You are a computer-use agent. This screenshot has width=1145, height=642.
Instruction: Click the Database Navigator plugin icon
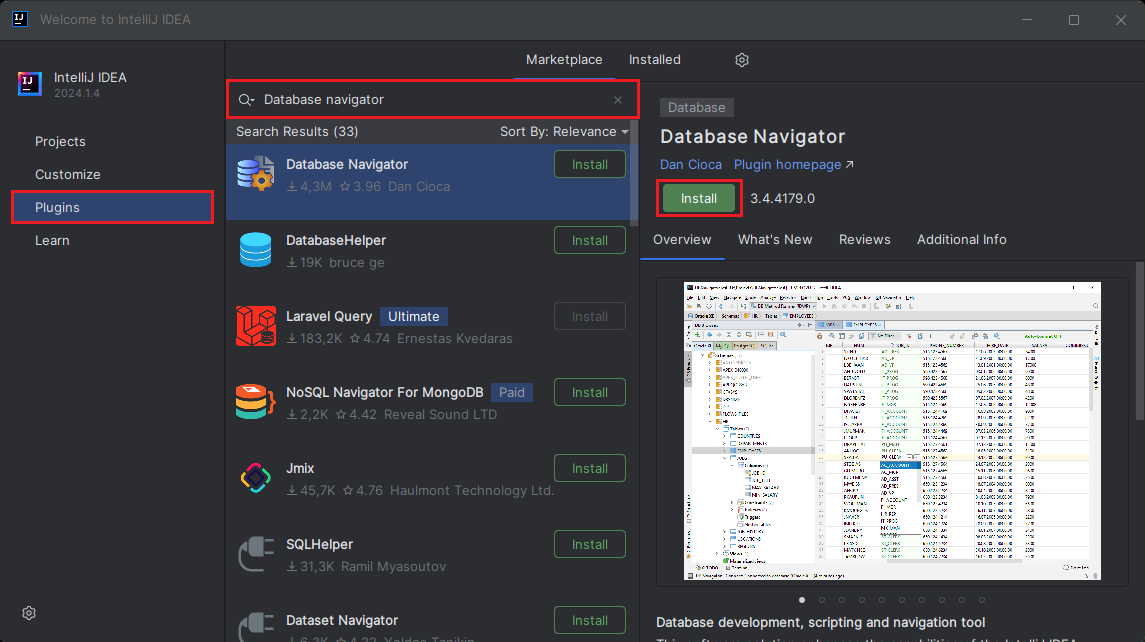pyautogui.click(x=255, y=174)
